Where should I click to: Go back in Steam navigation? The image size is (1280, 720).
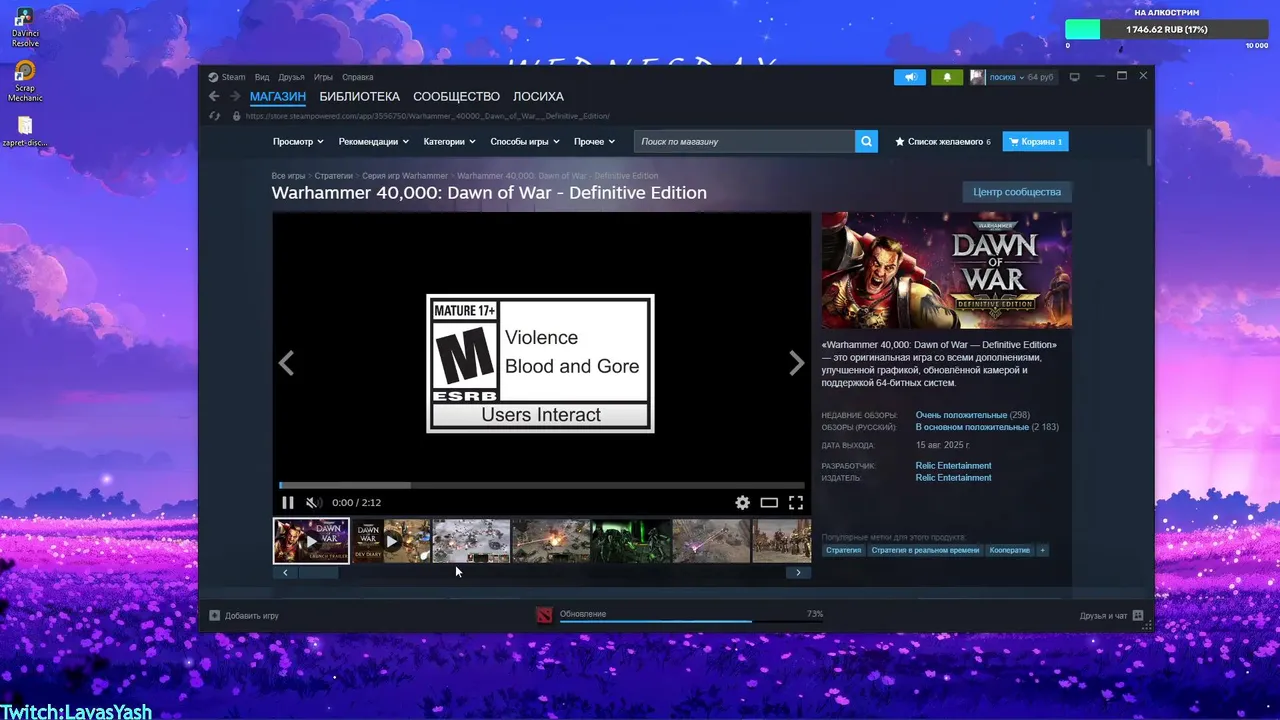click(214, 97)
